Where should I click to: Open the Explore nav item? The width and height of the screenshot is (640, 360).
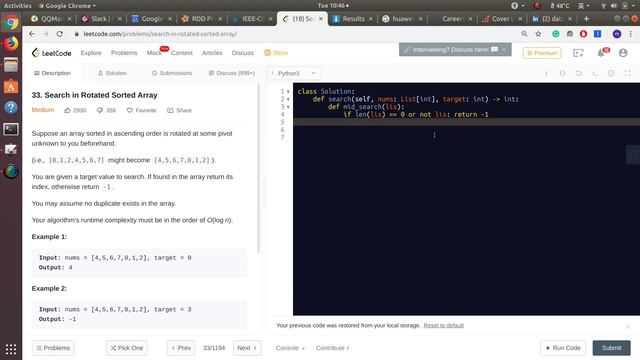pos(91,53)
